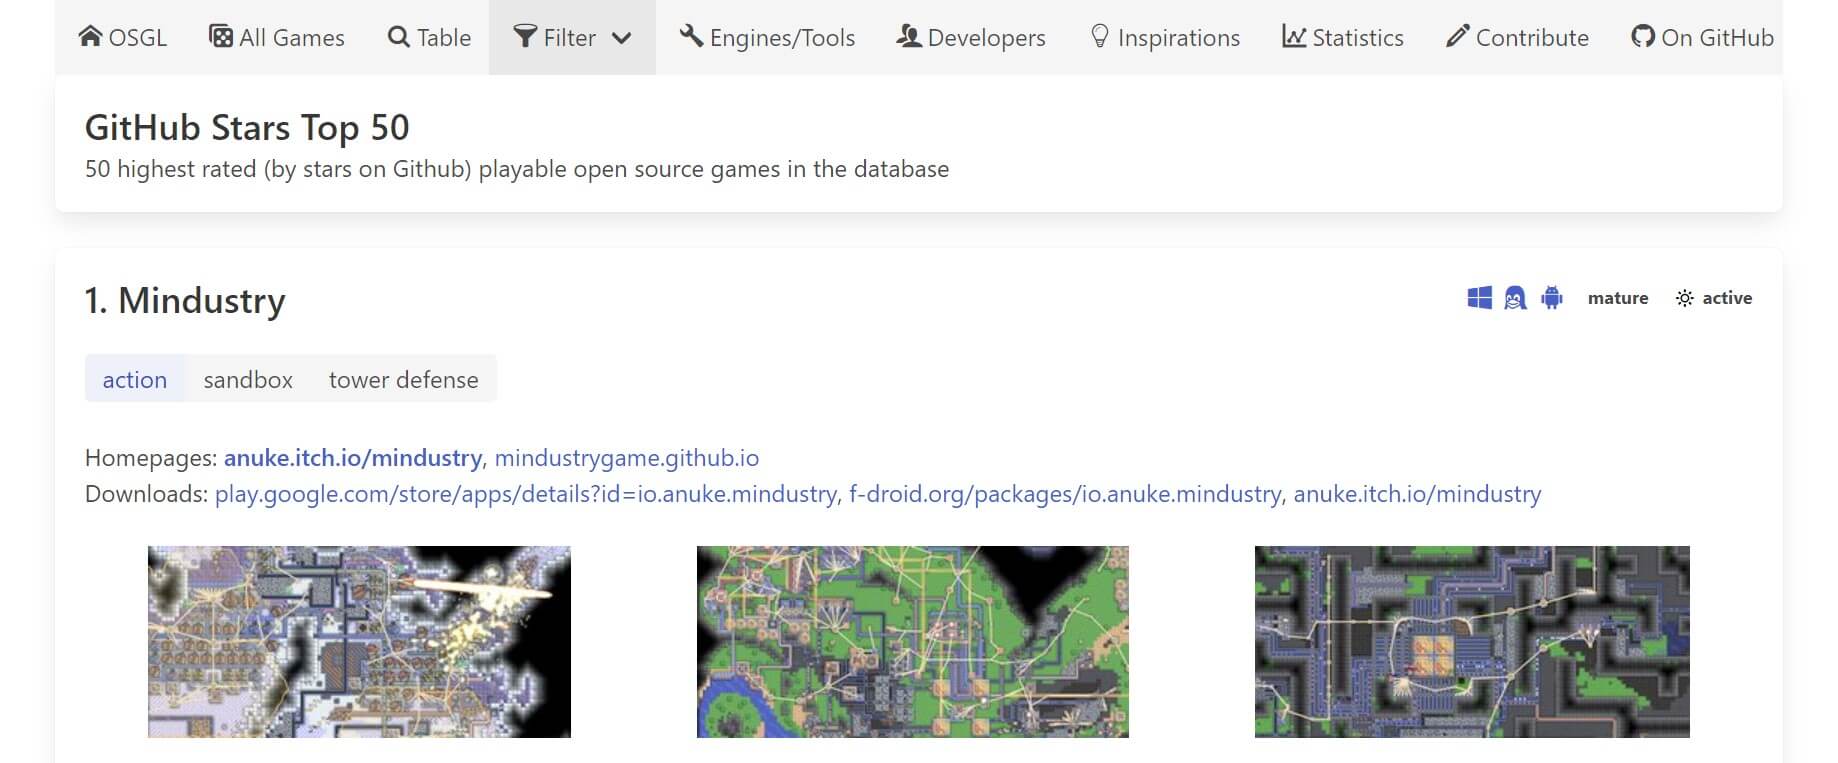The image size is (1838, 763).
Task: Open the OSGL home menu item
Action: click(123, 37)
